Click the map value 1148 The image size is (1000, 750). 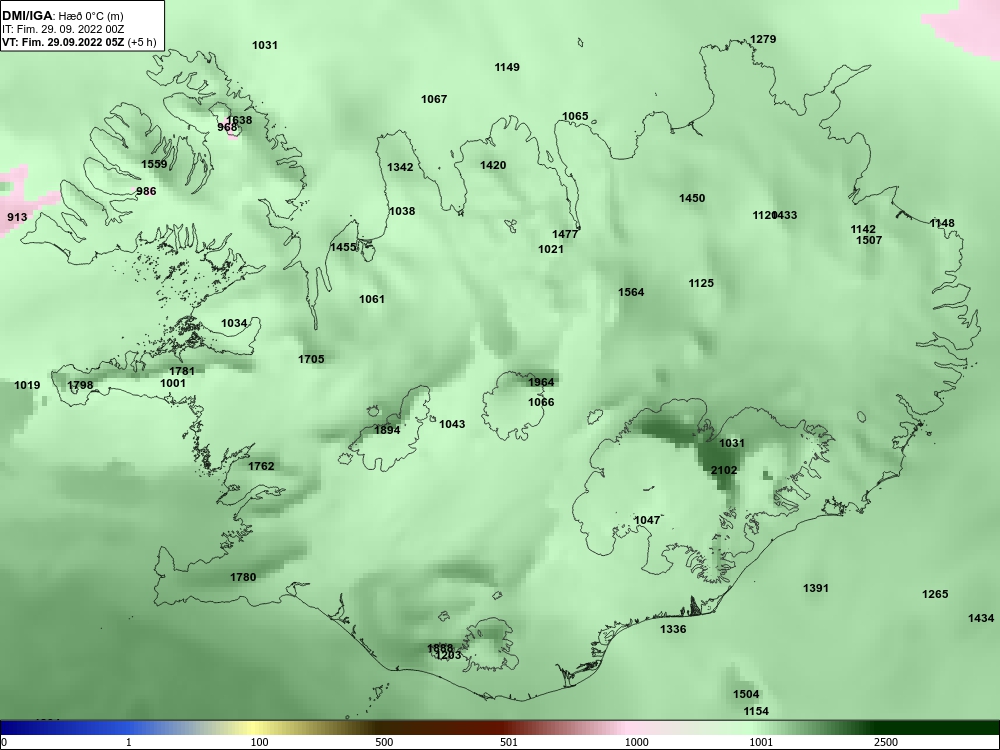click(x=942, y=223)
